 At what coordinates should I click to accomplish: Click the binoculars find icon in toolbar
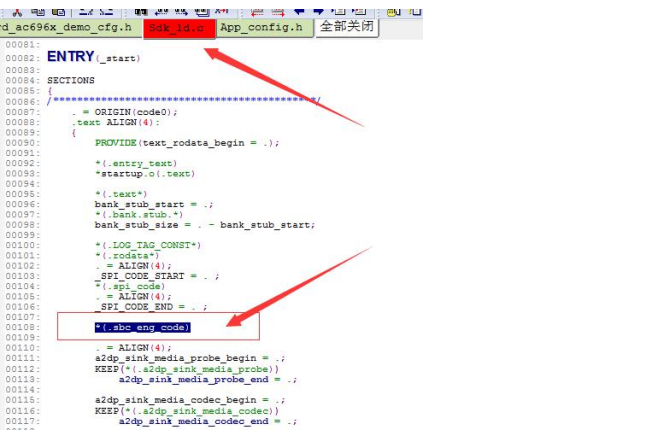[140, 12]
